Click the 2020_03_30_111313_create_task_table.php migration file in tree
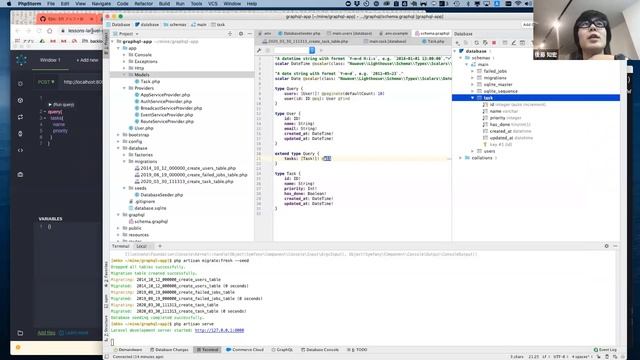This screenshot has height=360, width=640. point(184,182)
